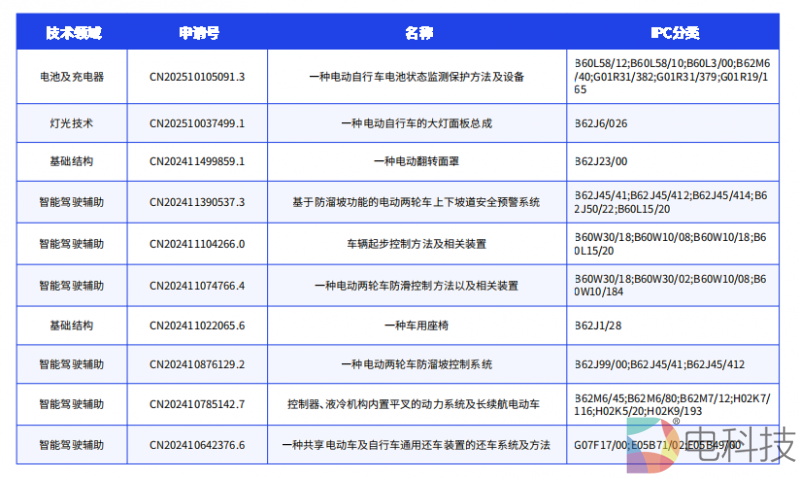This screenshot has height=480, width=800.
Task: Click application number CN202411022065.6
Action: point(197,325)
